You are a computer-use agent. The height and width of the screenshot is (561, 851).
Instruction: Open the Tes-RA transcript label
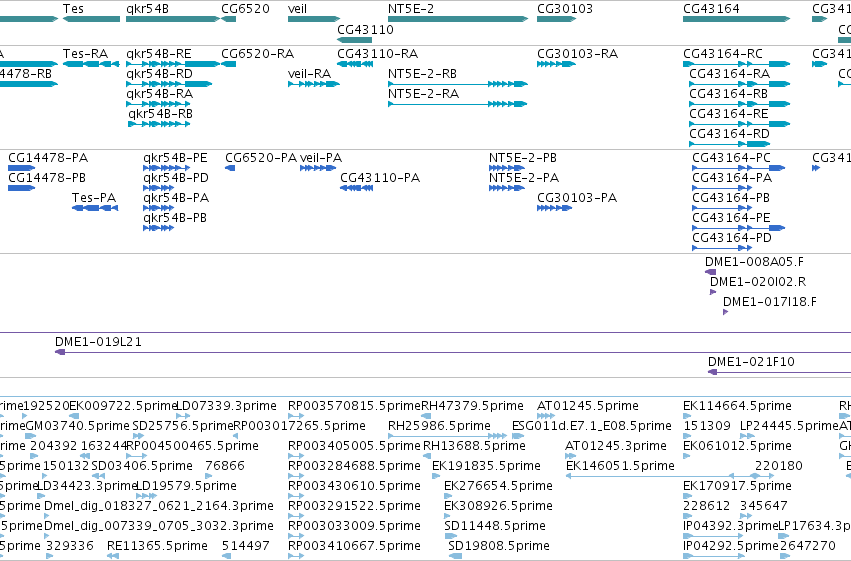[85, 54]
